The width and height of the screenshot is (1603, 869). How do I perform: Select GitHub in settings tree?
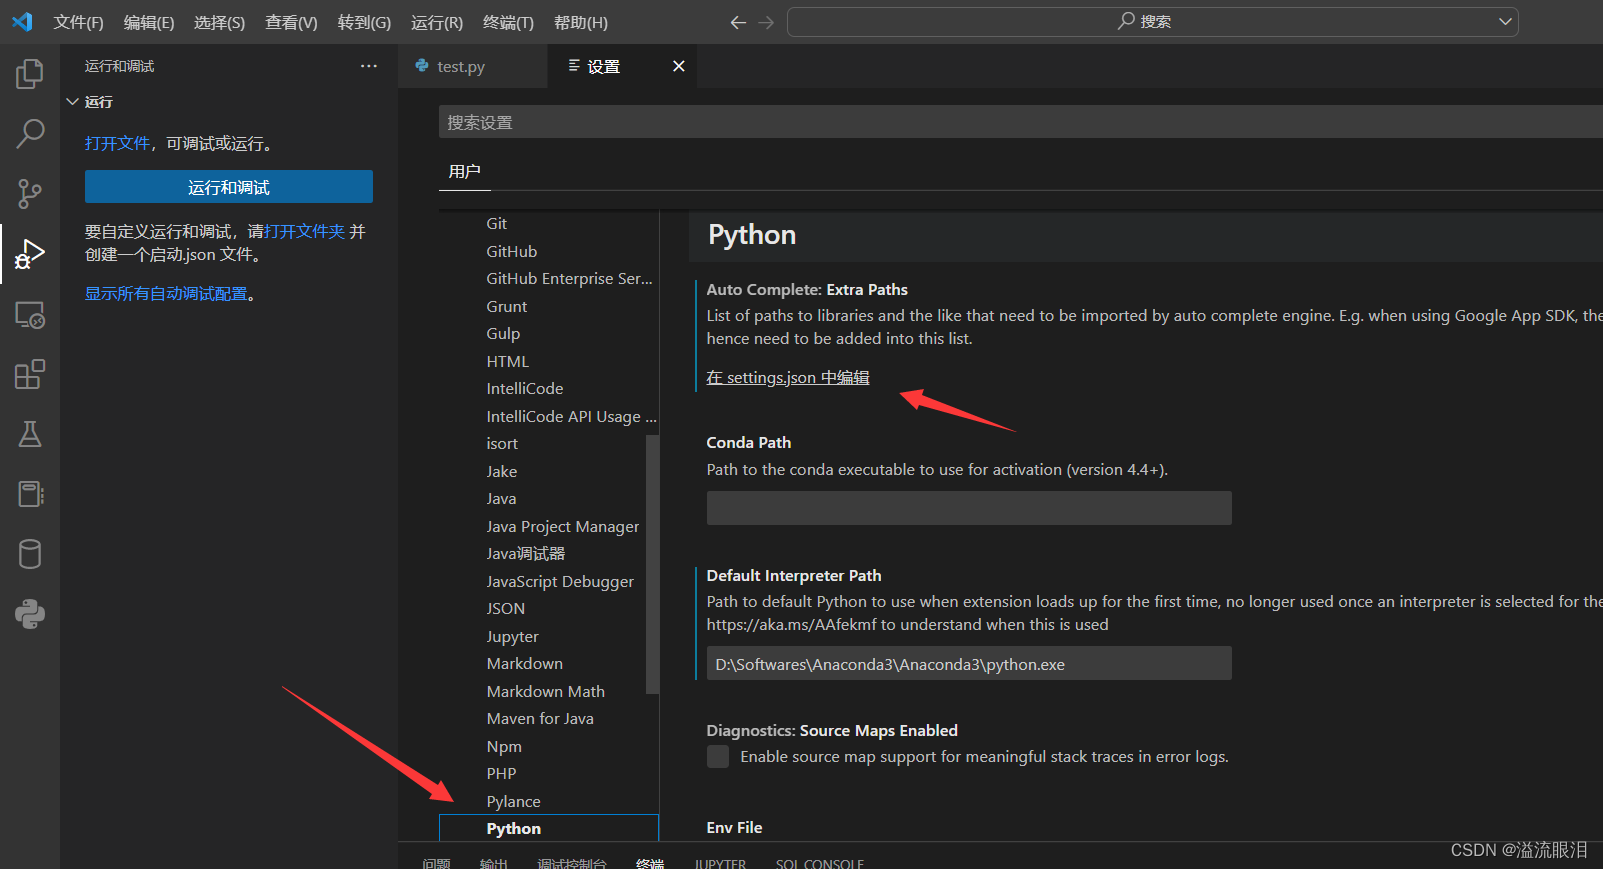click(512, 251)
